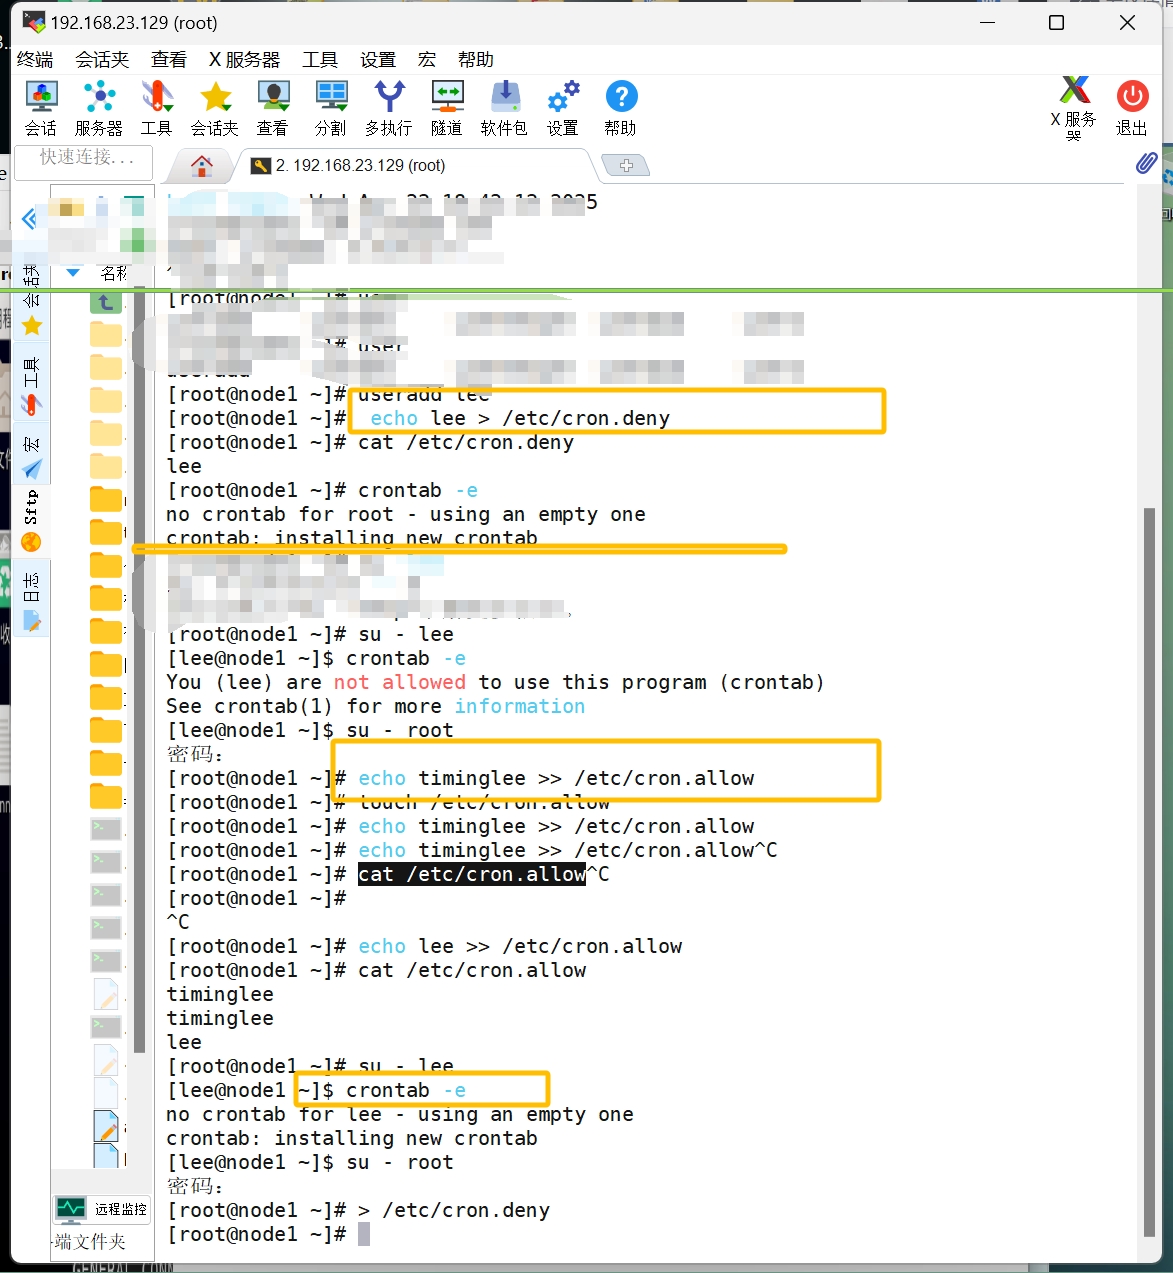Open the 查看 menu
Image resolution: width=1173 pixels, height=1273 pixels.
coord(169,60)
